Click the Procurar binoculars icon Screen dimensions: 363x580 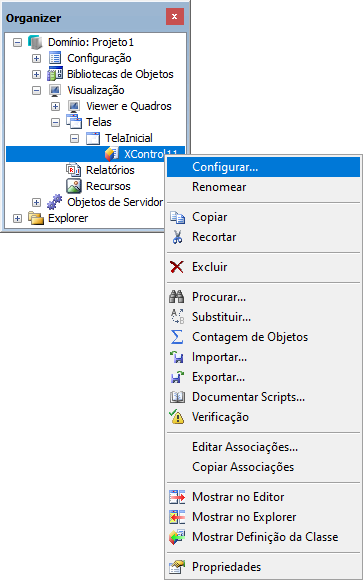[177, 297]
